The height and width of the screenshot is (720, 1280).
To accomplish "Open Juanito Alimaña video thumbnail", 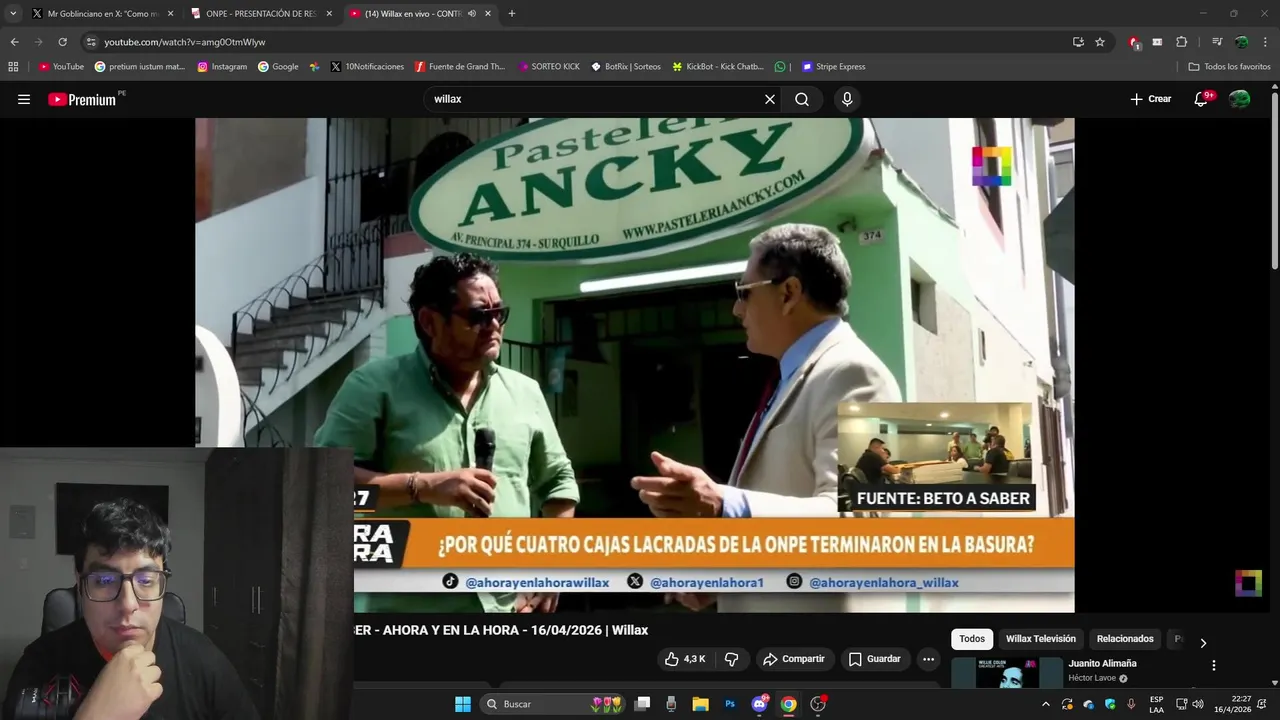I will [x=1007, y=673].
